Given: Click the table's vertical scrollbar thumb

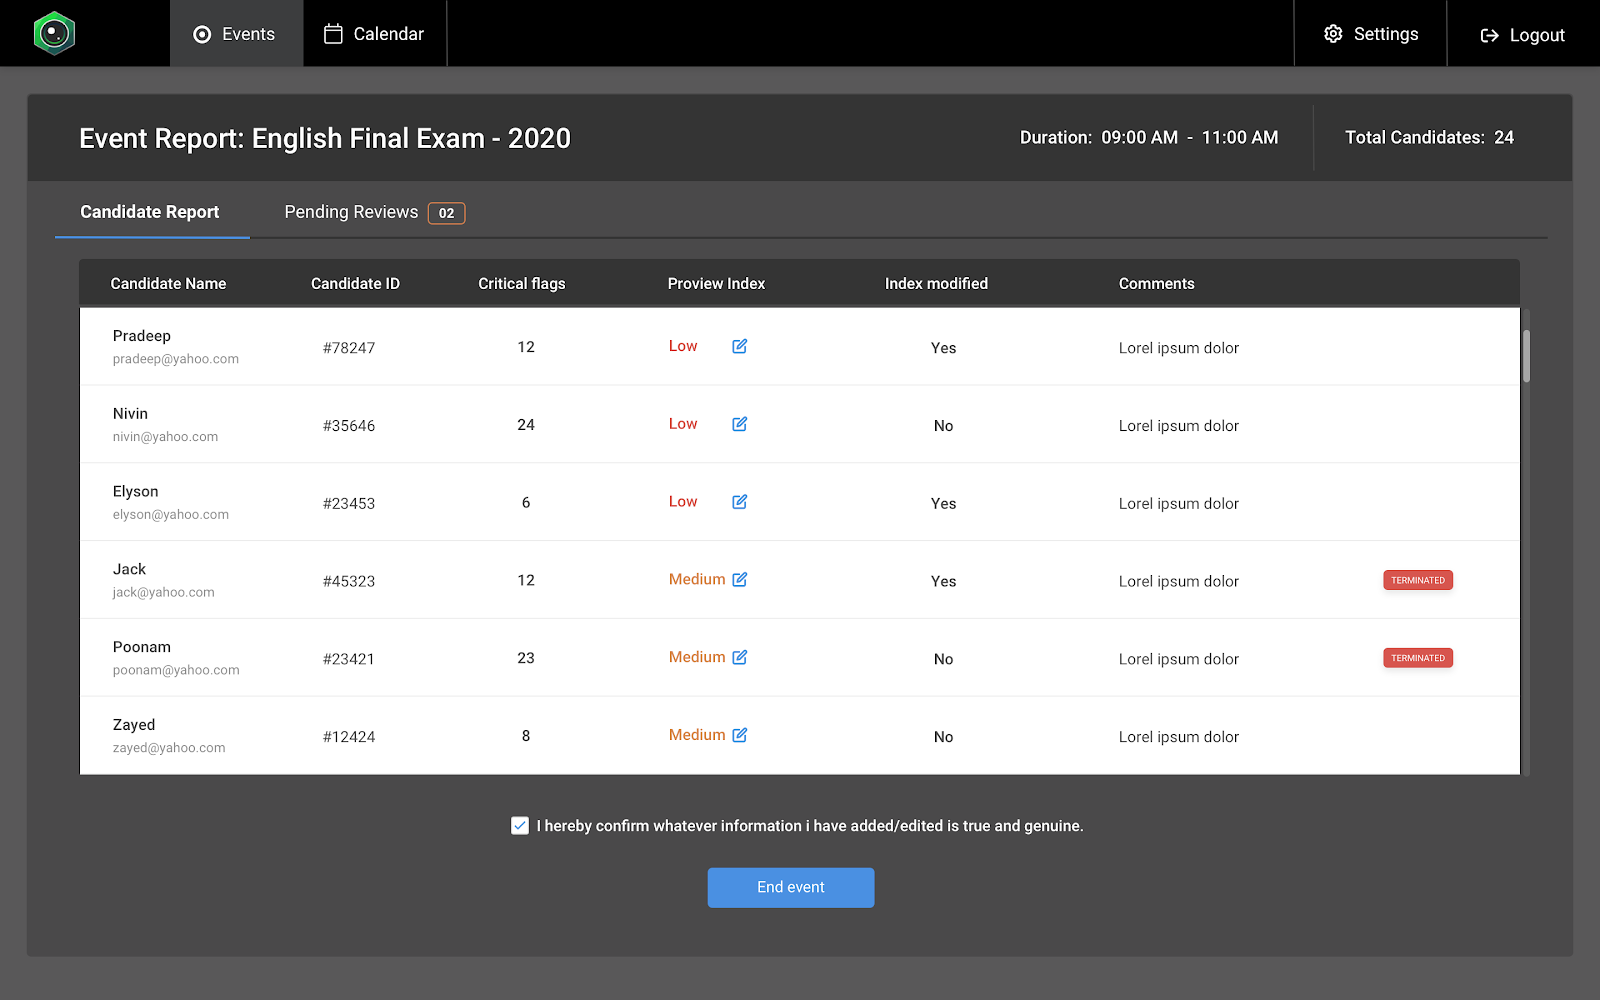Looking at the screenshot, I should [x=1526, y=356].
